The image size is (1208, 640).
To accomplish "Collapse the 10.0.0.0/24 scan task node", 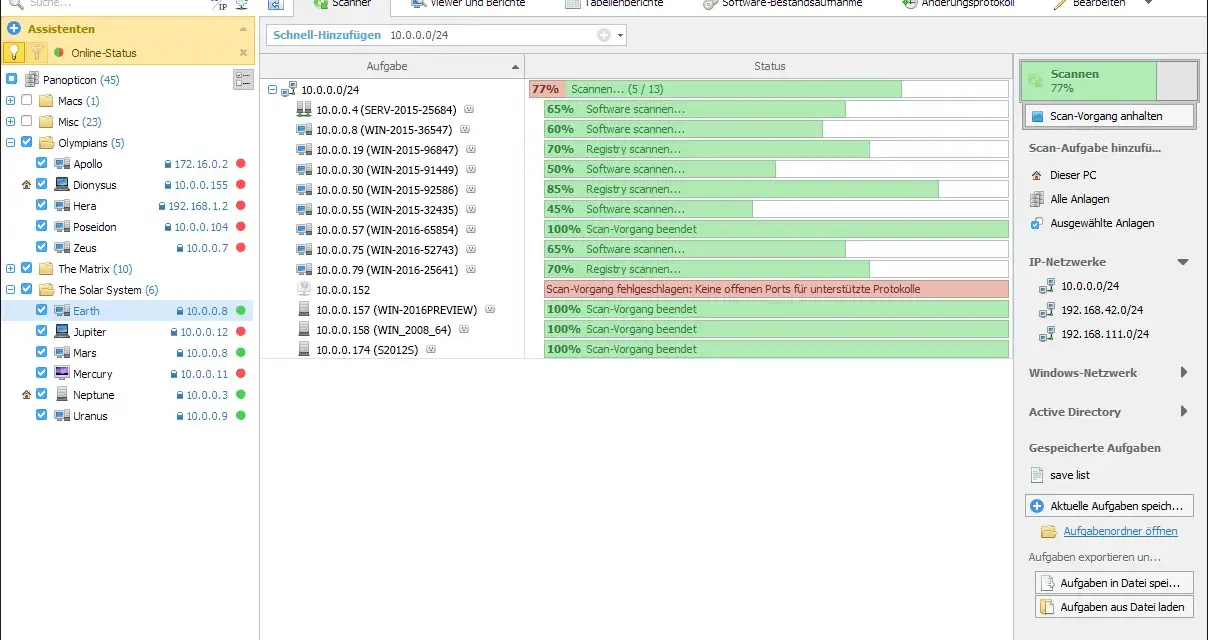I will (273, 90).
